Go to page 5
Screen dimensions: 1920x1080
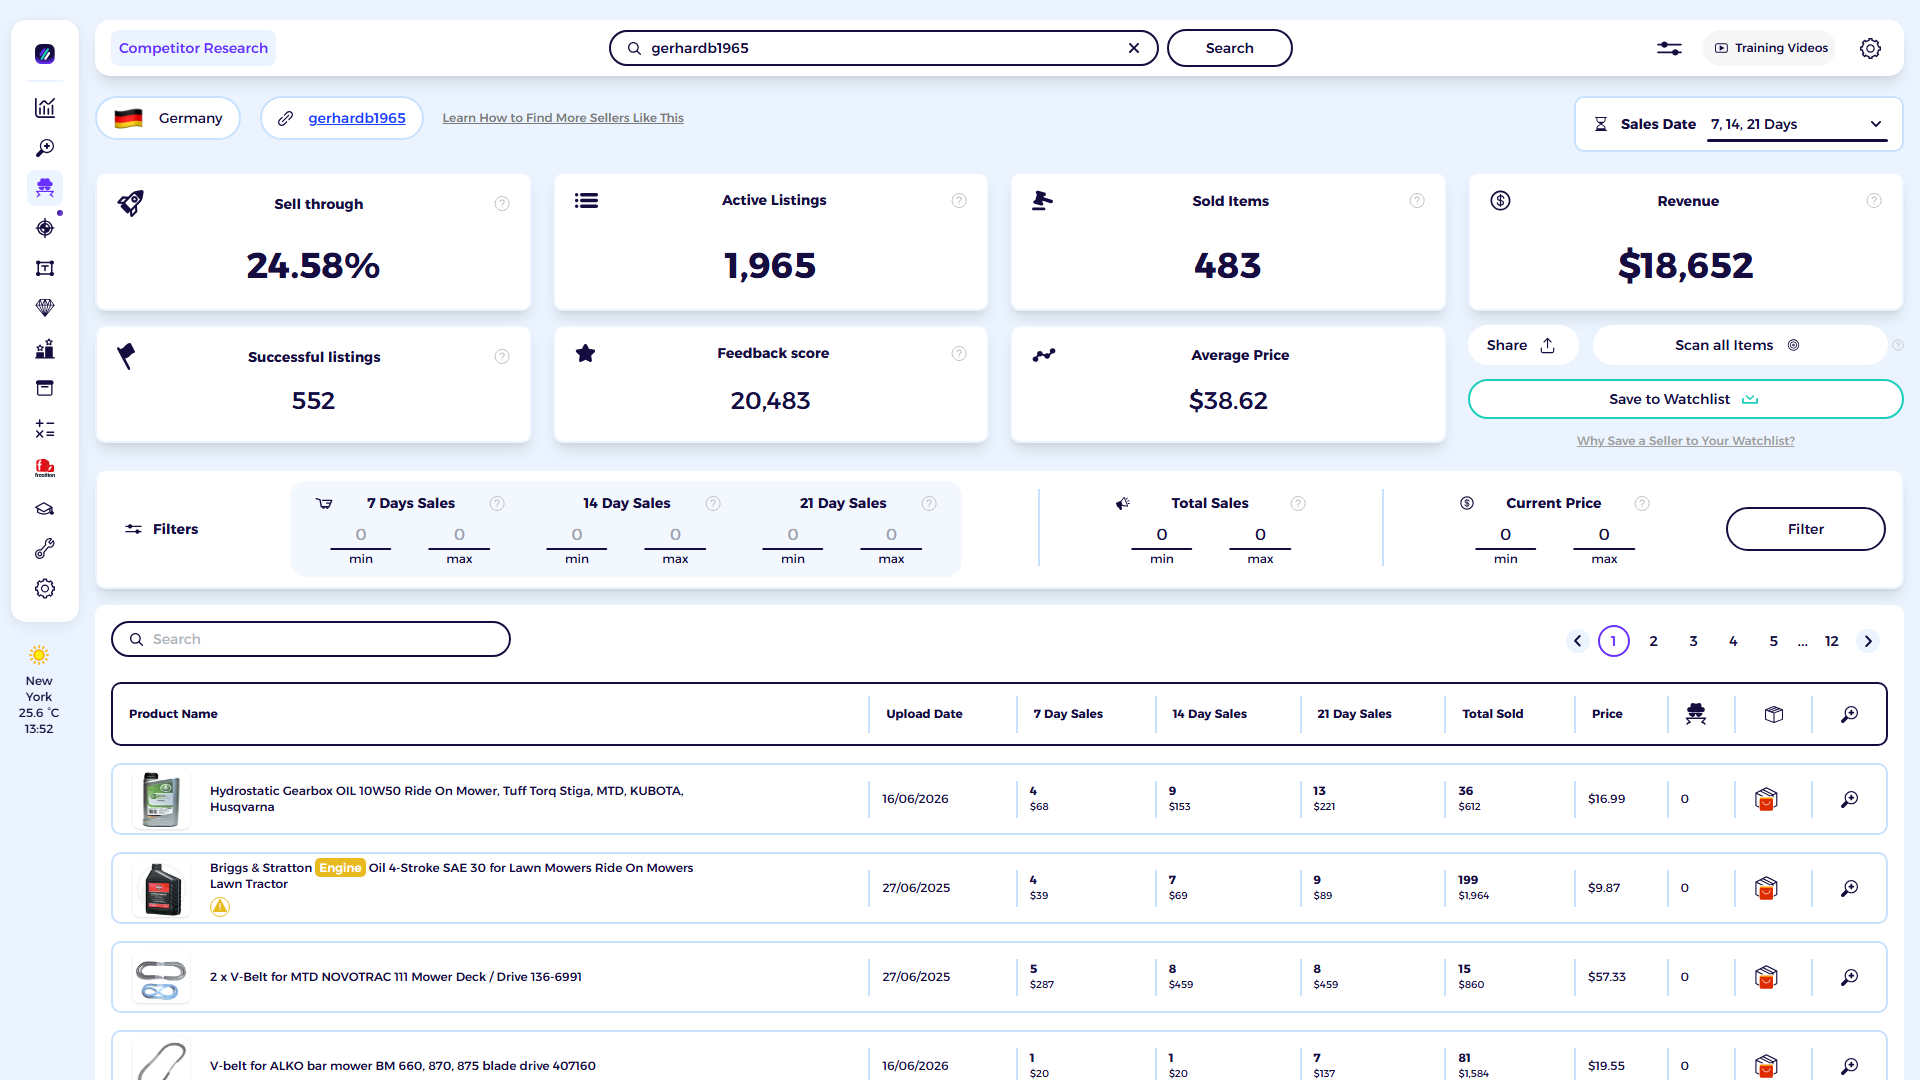(x=1774, y=641)
